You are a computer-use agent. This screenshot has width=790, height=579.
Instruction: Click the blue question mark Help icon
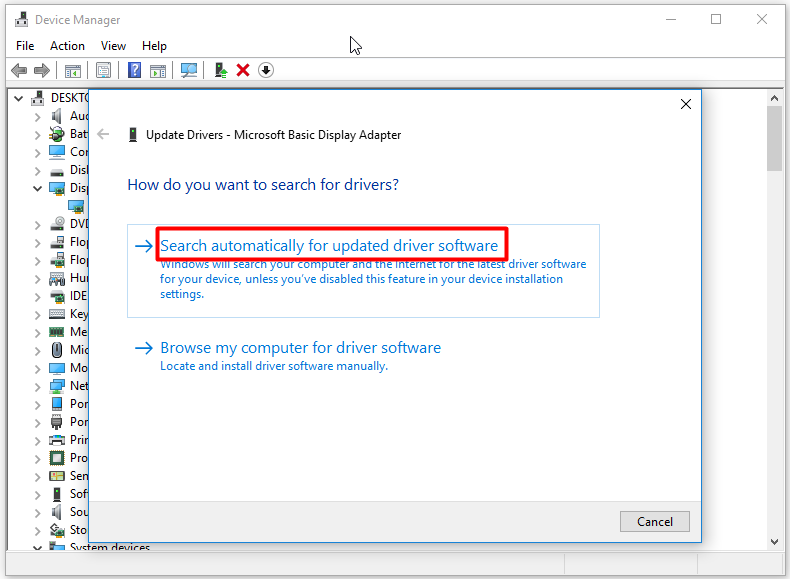click(x=135, y=70)
